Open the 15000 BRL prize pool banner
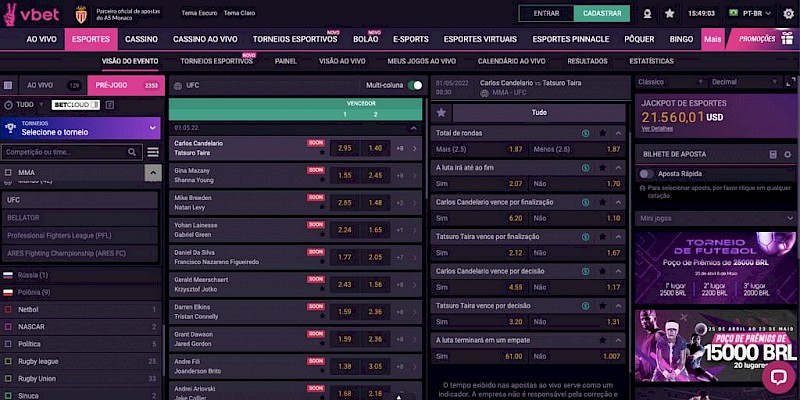Screen dimensions: 800x400 pyautogui.click(x=715, y=346)
